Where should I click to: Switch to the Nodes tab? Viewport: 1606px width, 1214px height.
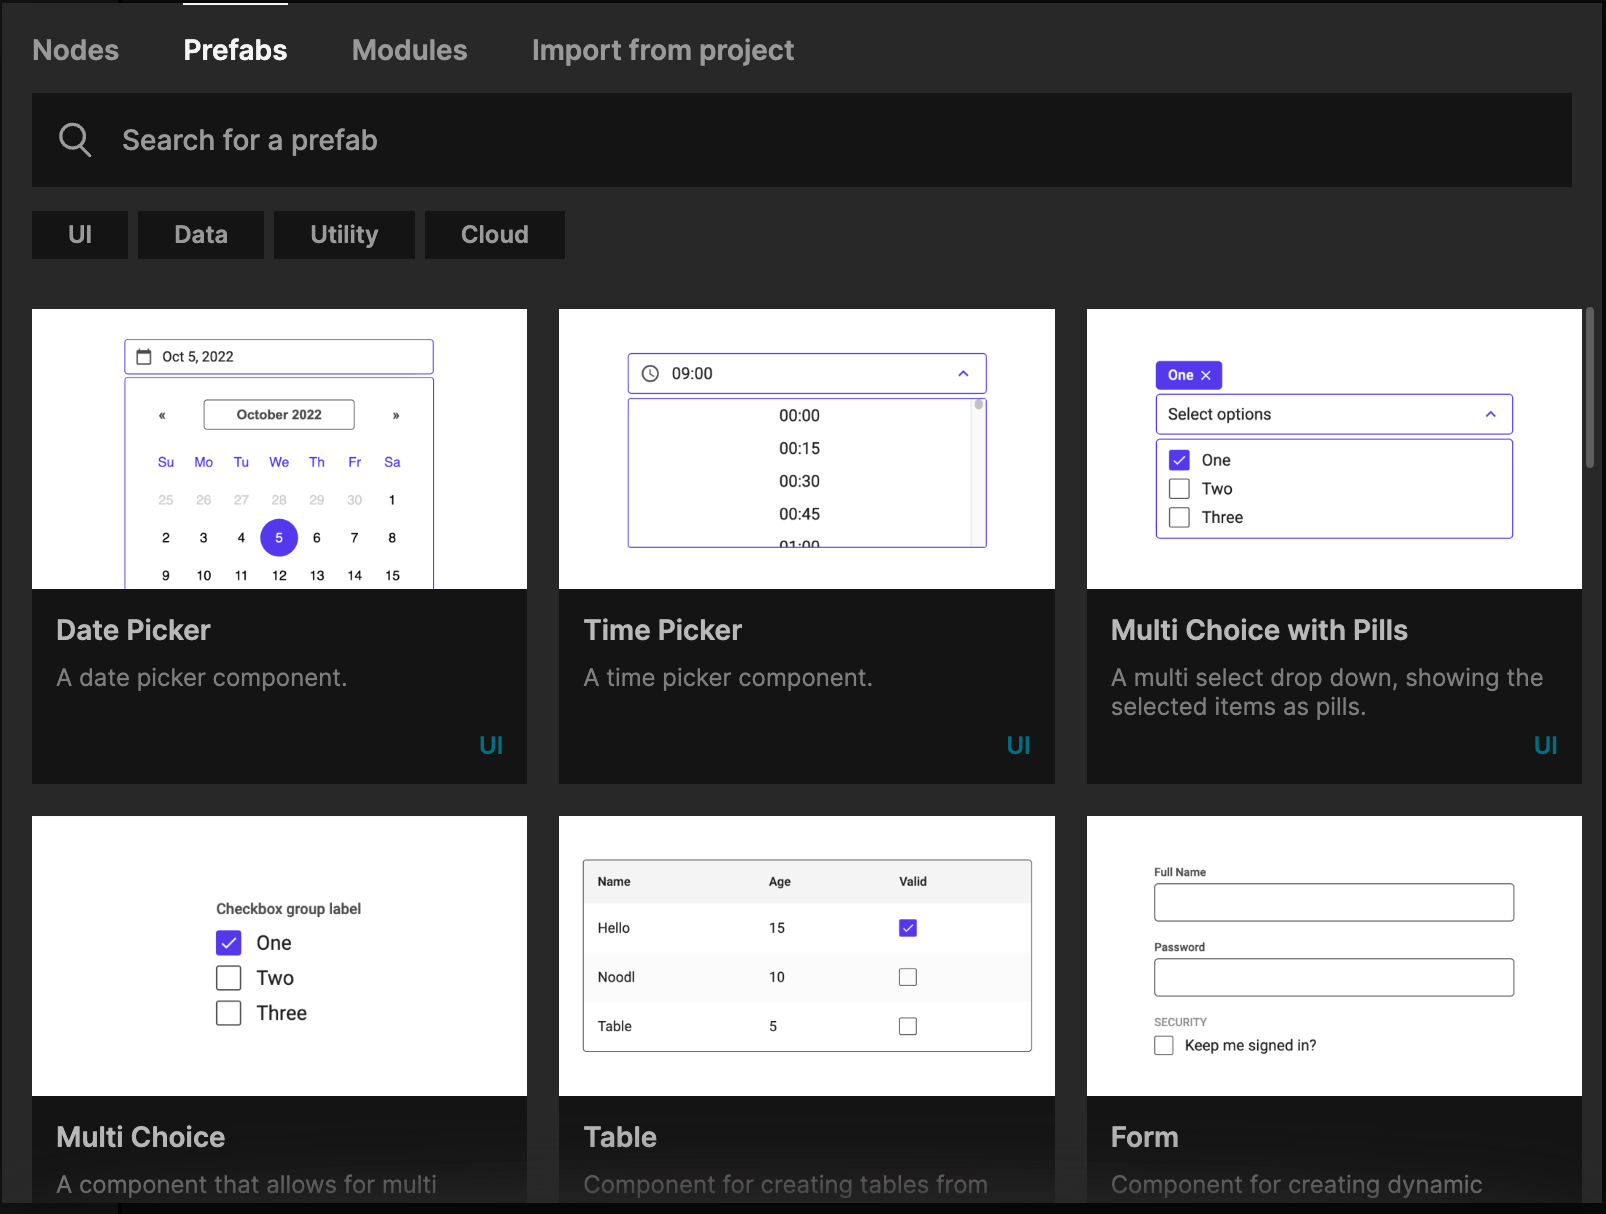(76, 50)
